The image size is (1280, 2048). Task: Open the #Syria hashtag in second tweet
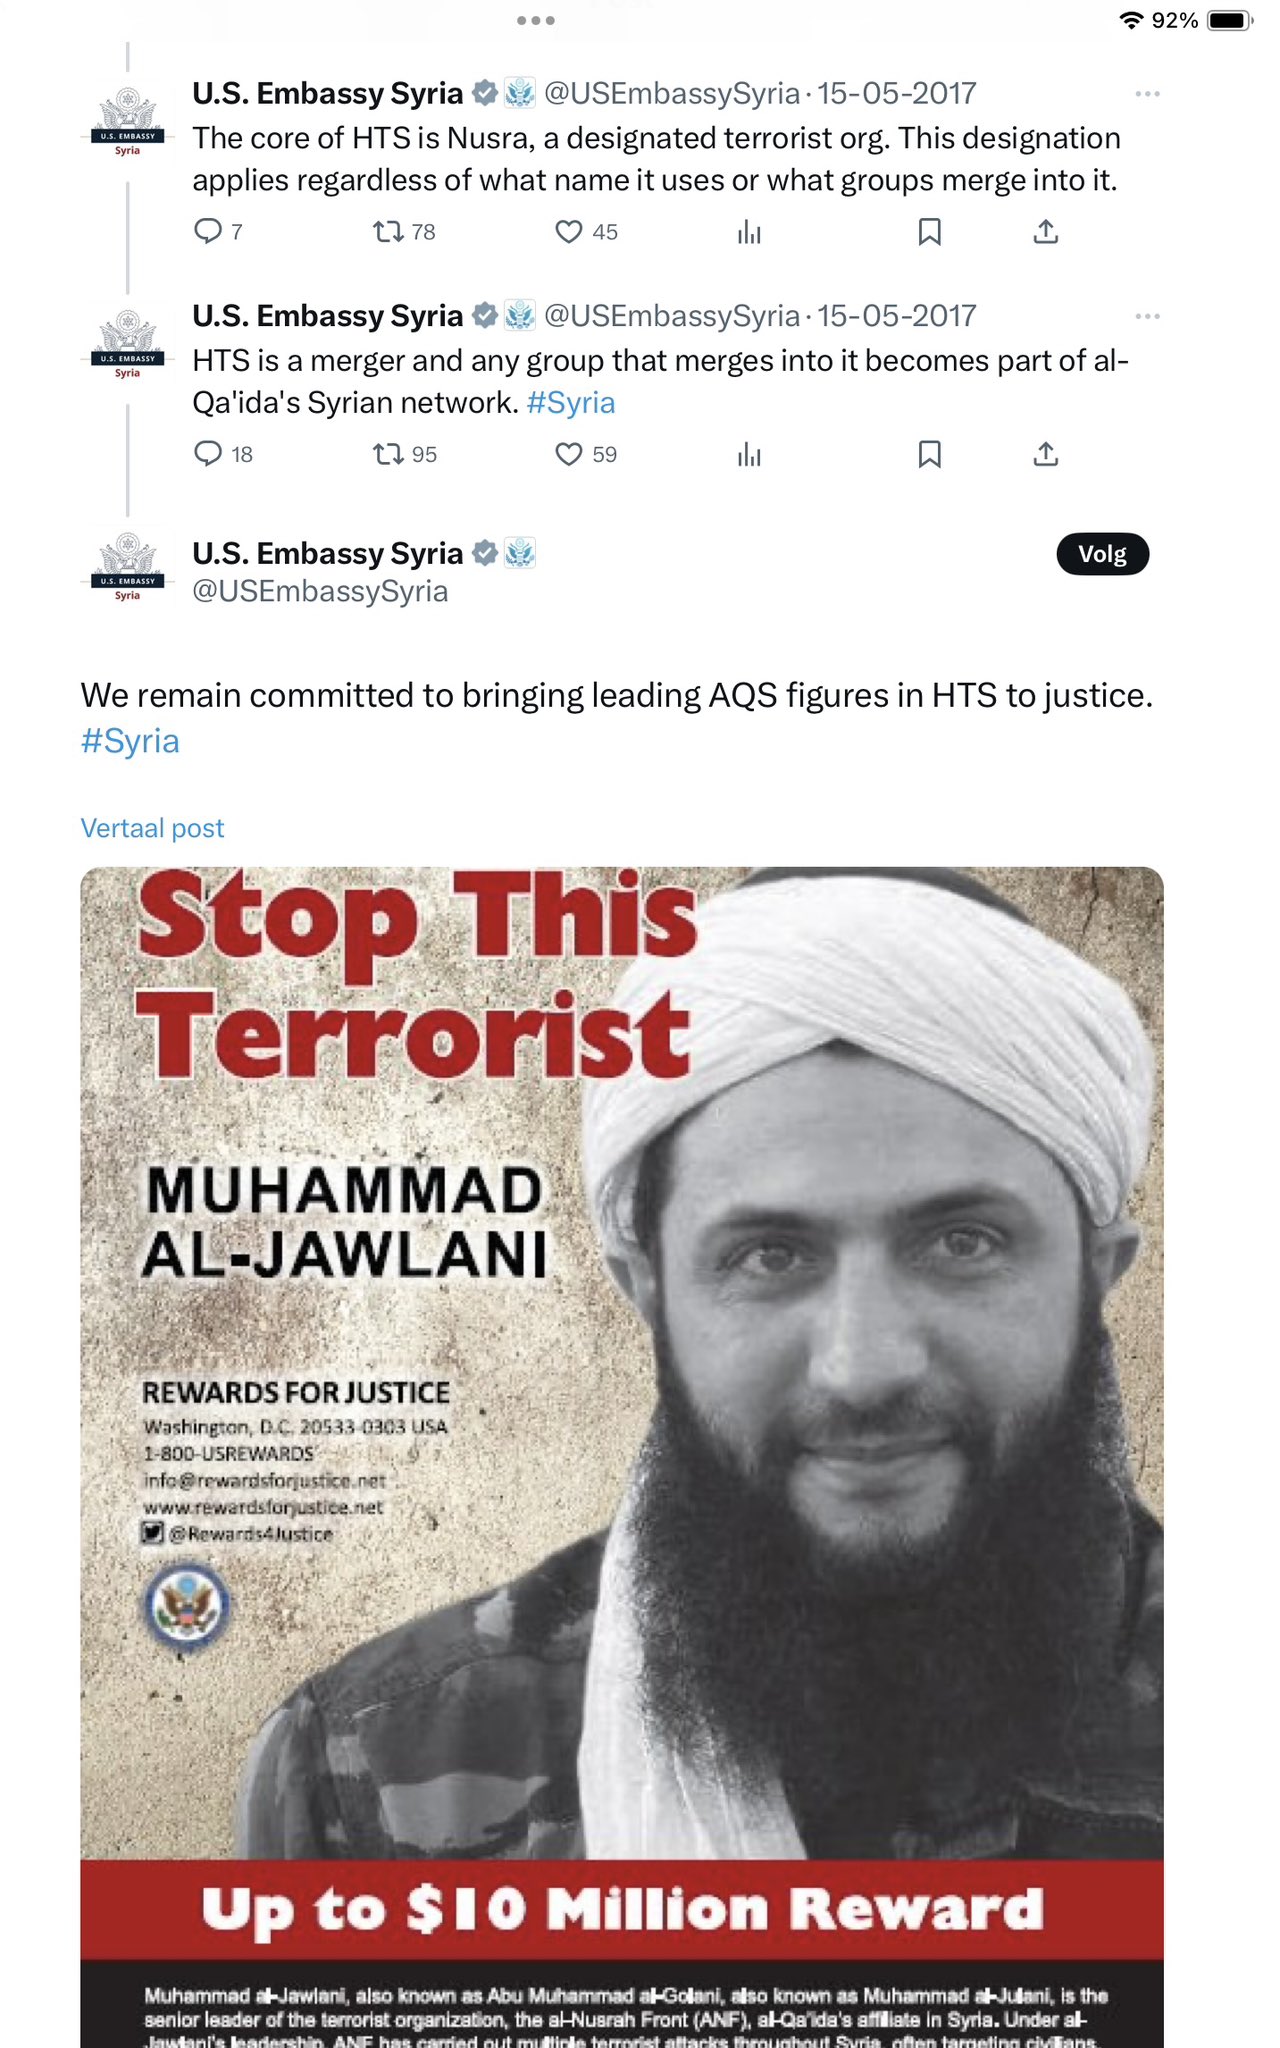(x=571, y=402)
